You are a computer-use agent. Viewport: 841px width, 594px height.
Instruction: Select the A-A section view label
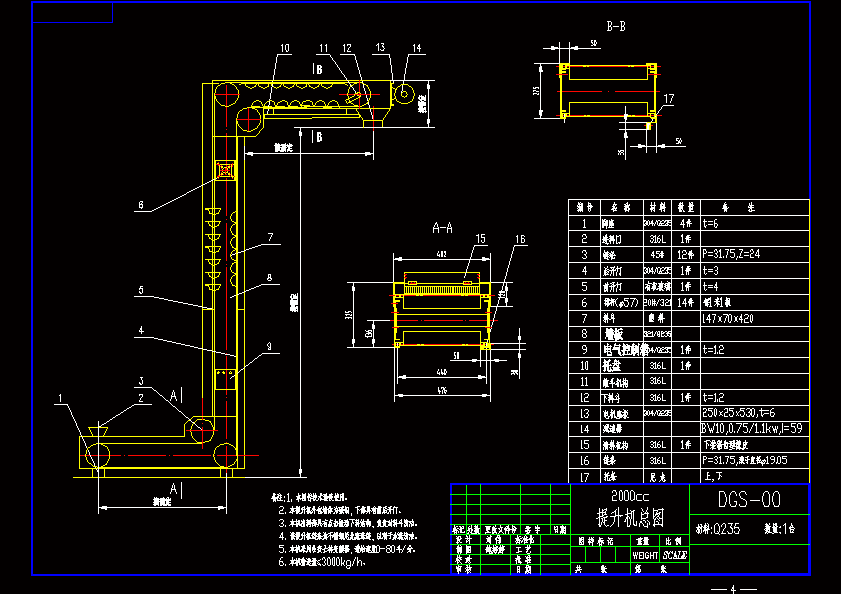tap(442, 228)
